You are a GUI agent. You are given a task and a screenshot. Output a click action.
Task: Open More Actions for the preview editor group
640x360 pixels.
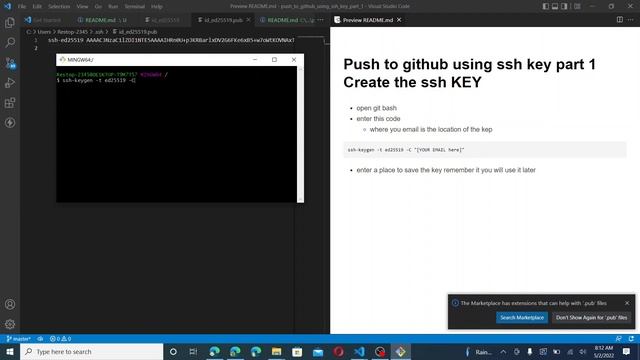click(631, 20)
